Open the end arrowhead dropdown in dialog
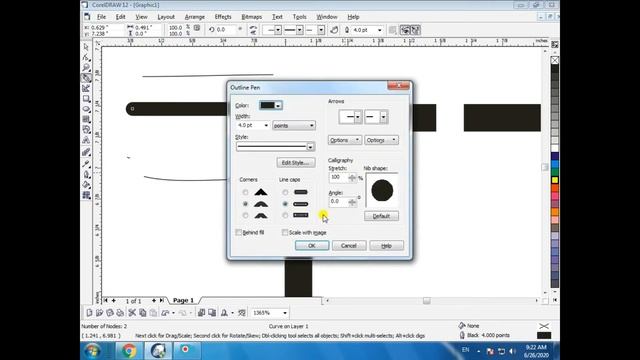 [383, 117]
